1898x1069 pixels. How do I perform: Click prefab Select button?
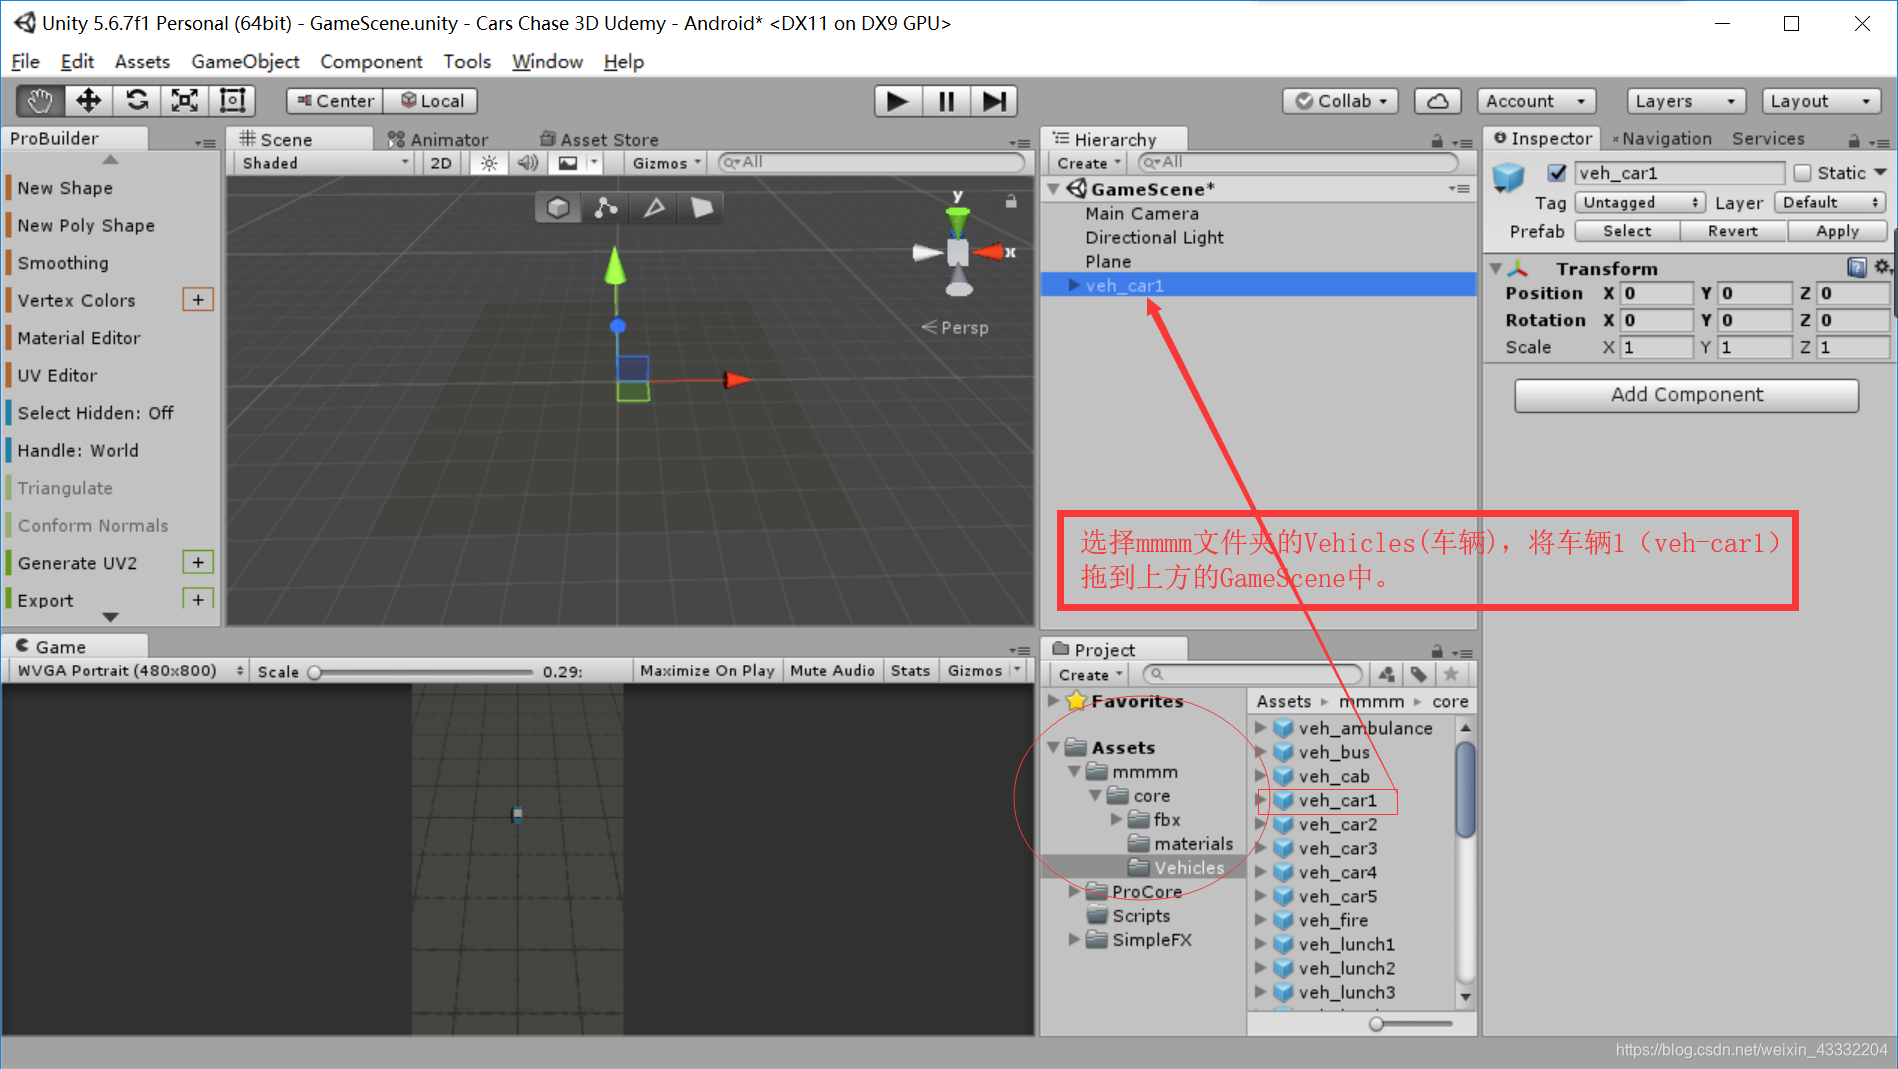coord(1627,231)
